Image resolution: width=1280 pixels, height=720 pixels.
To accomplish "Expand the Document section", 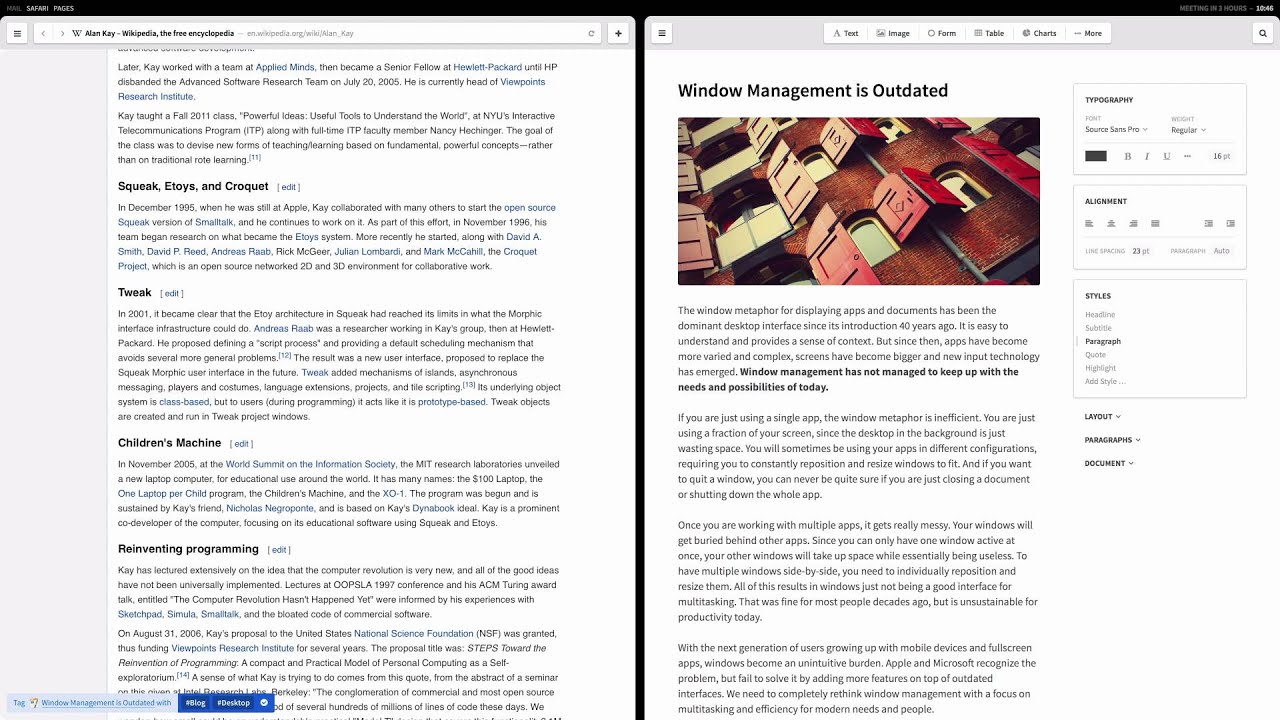I will tap(1109, 463).
